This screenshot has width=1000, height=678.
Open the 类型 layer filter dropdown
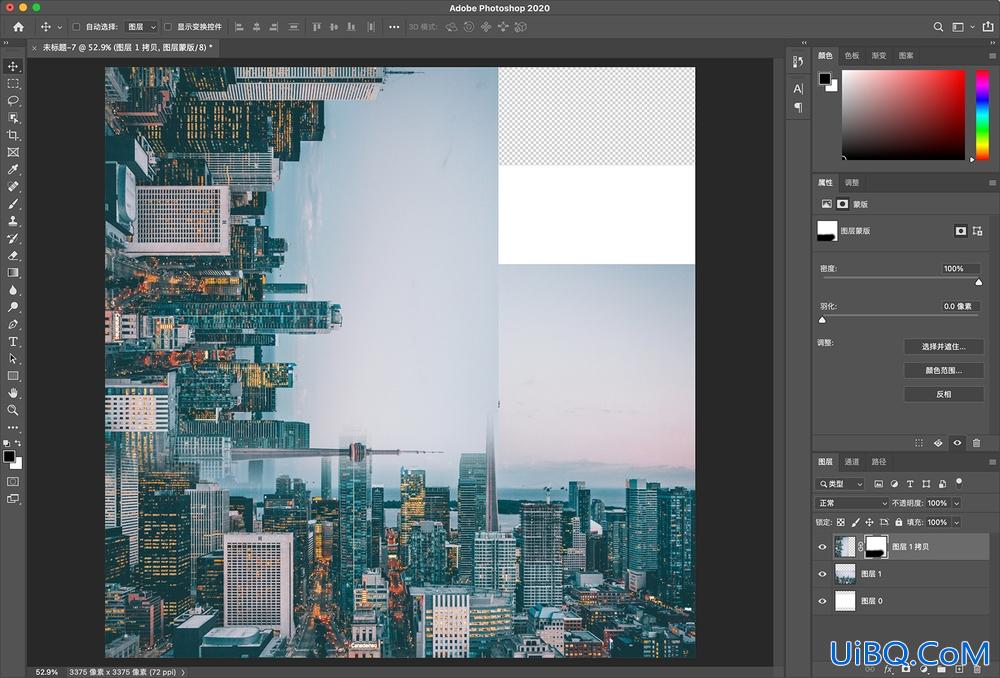(x=841, y=484)
